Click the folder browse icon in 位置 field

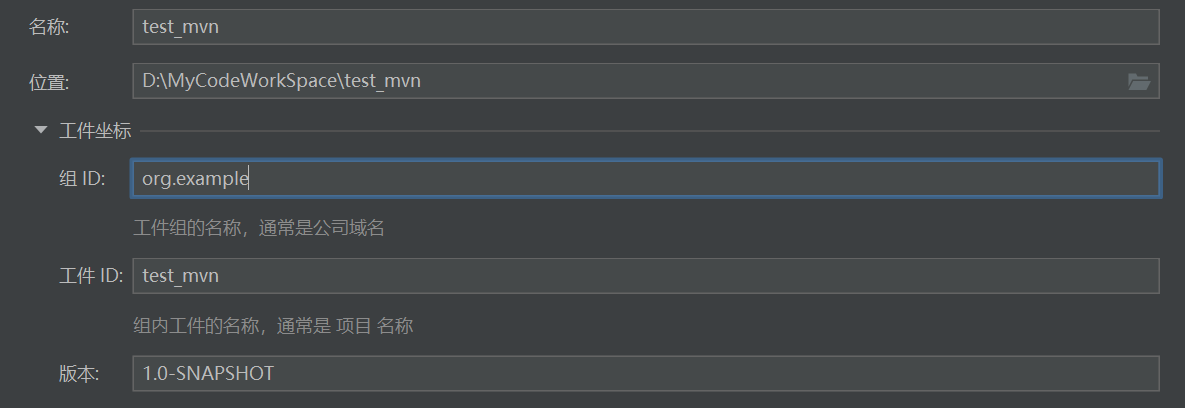1138,82
